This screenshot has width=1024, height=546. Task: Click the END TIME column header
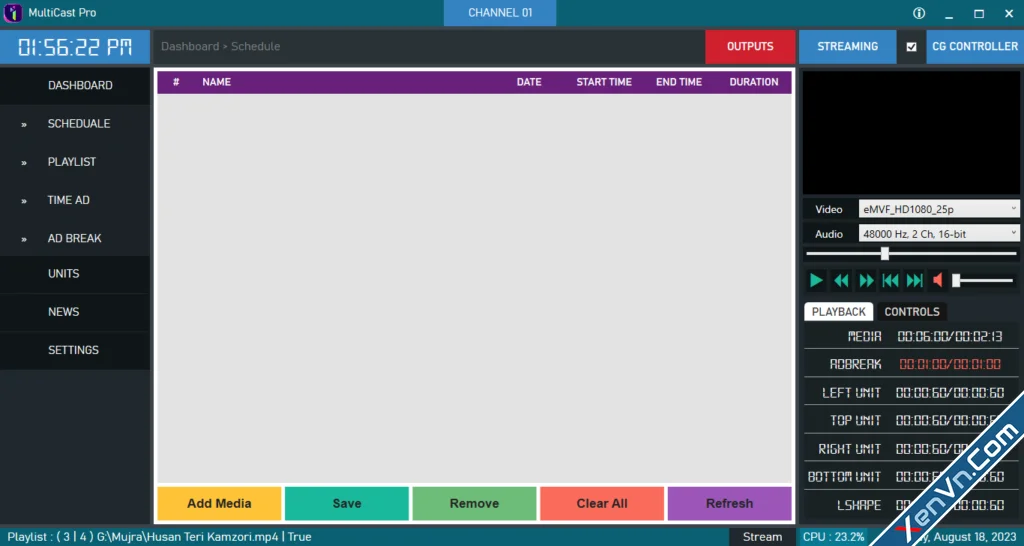point(679,82)
